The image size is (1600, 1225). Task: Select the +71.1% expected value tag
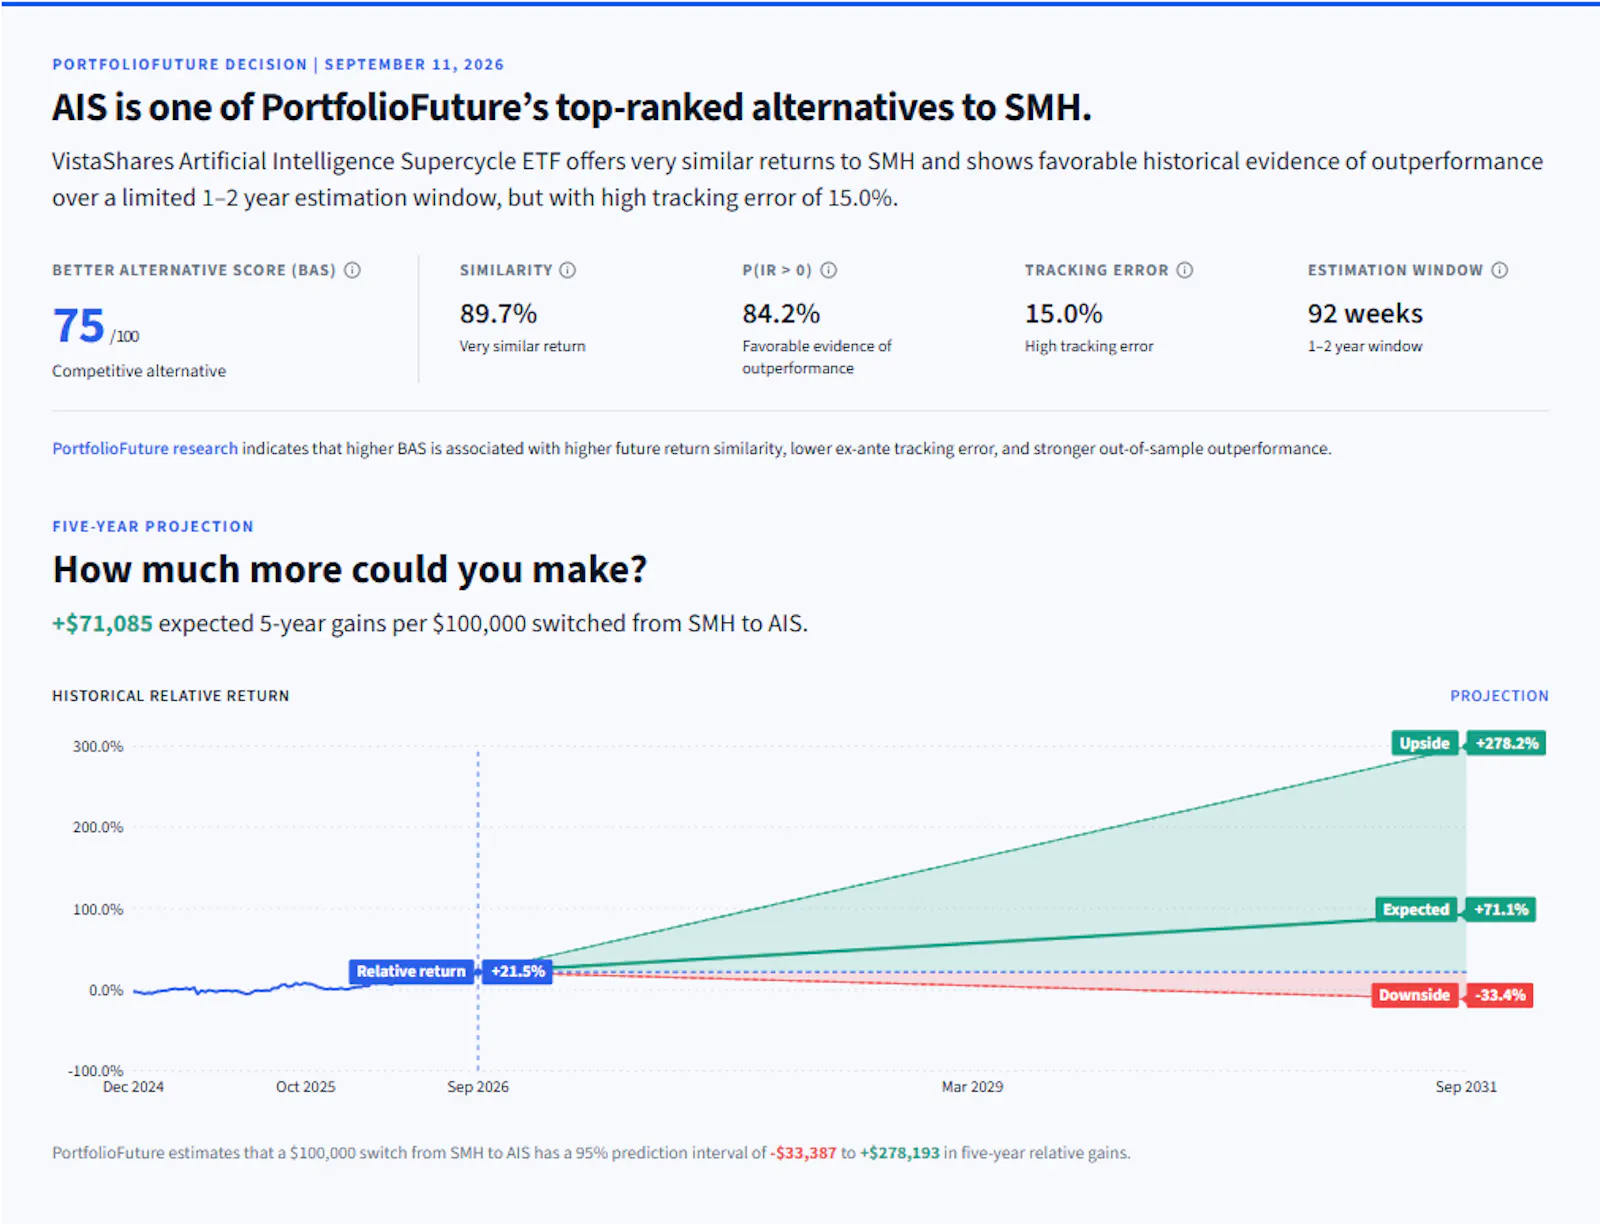1501,909
